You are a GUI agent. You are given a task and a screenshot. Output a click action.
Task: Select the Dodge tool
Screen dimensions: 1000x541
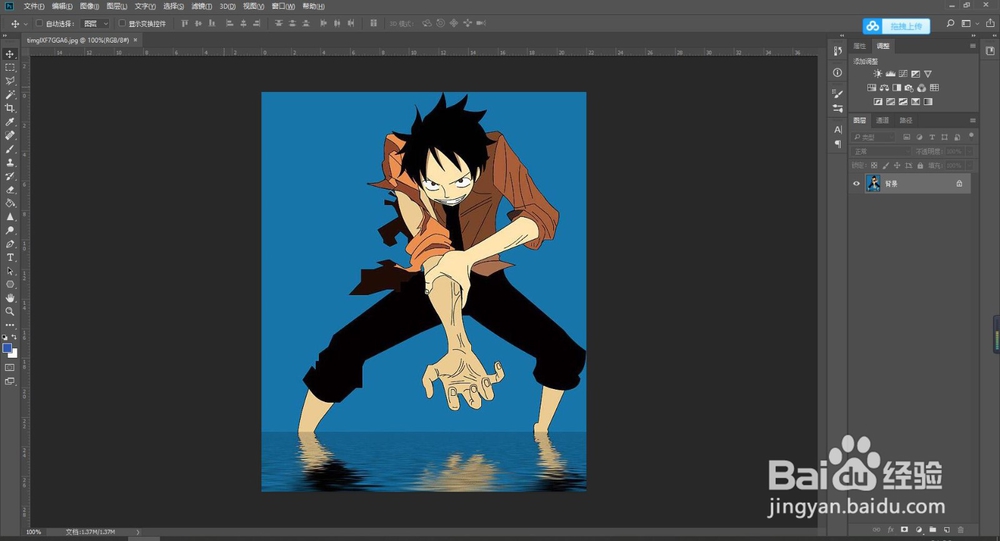pos(10,230)
